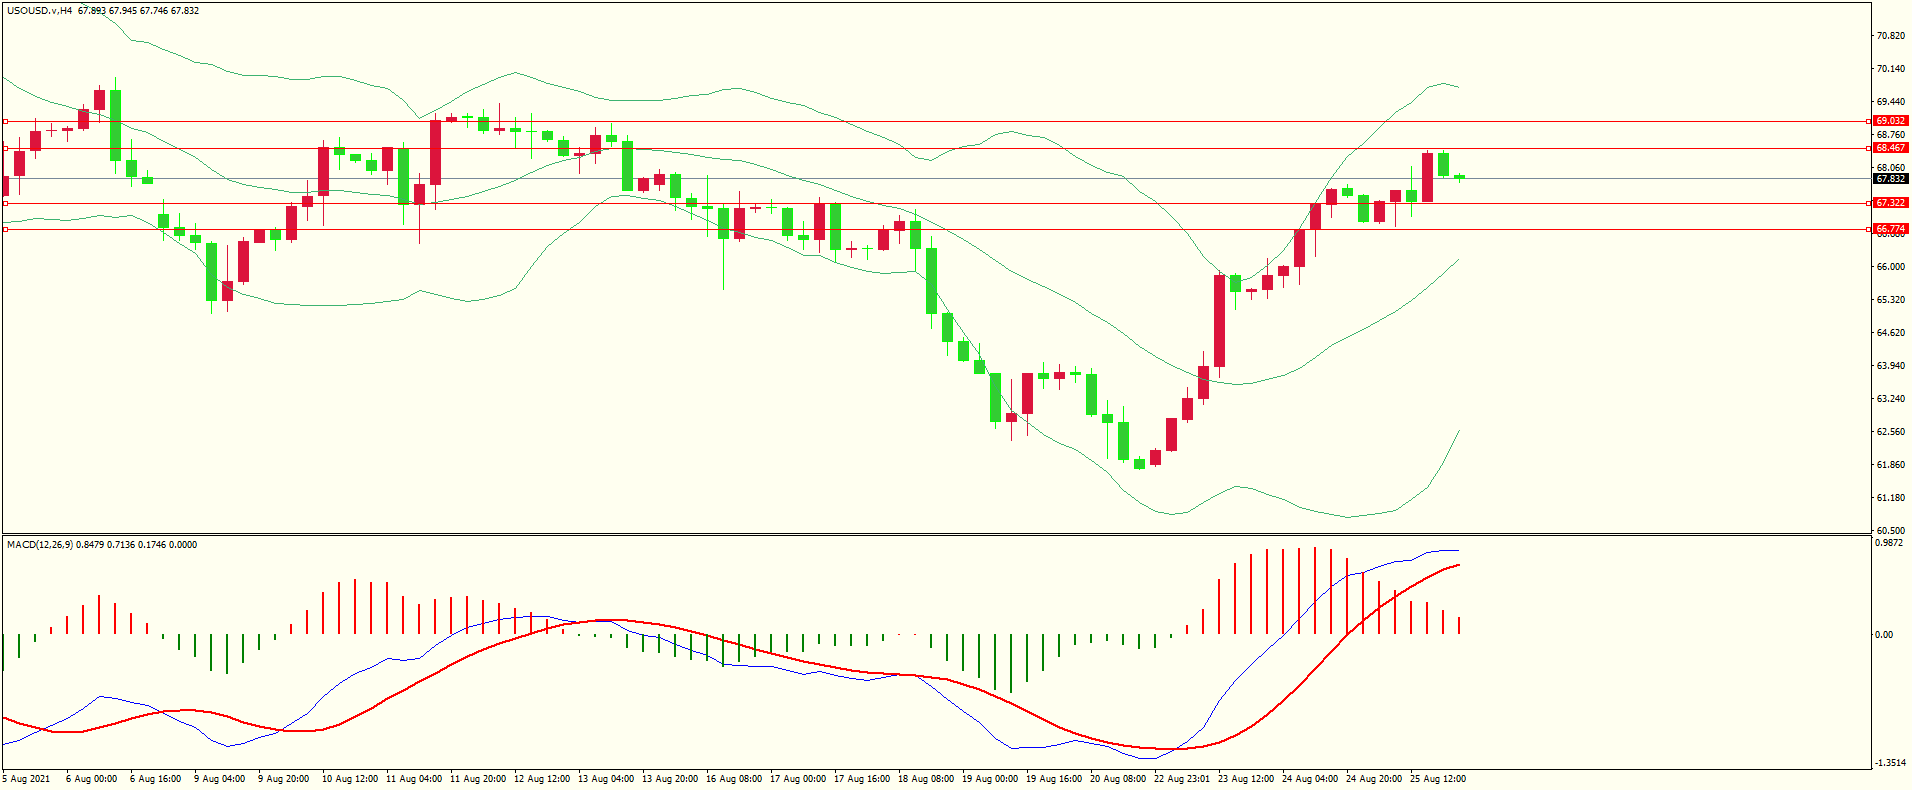Click the 19 Aug 16:00 time label
The height and width of the screenshot is (790, 1912).
[1054, 779]
